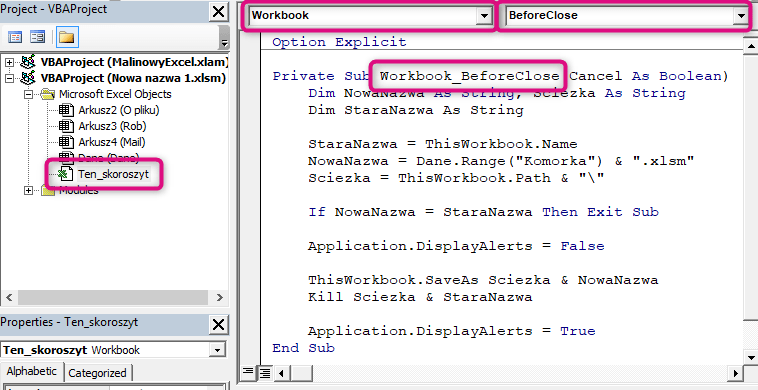The image size is (758, 390).
Task: Click Application.DisplayAlerts = False line
Action: pos(456,246)
